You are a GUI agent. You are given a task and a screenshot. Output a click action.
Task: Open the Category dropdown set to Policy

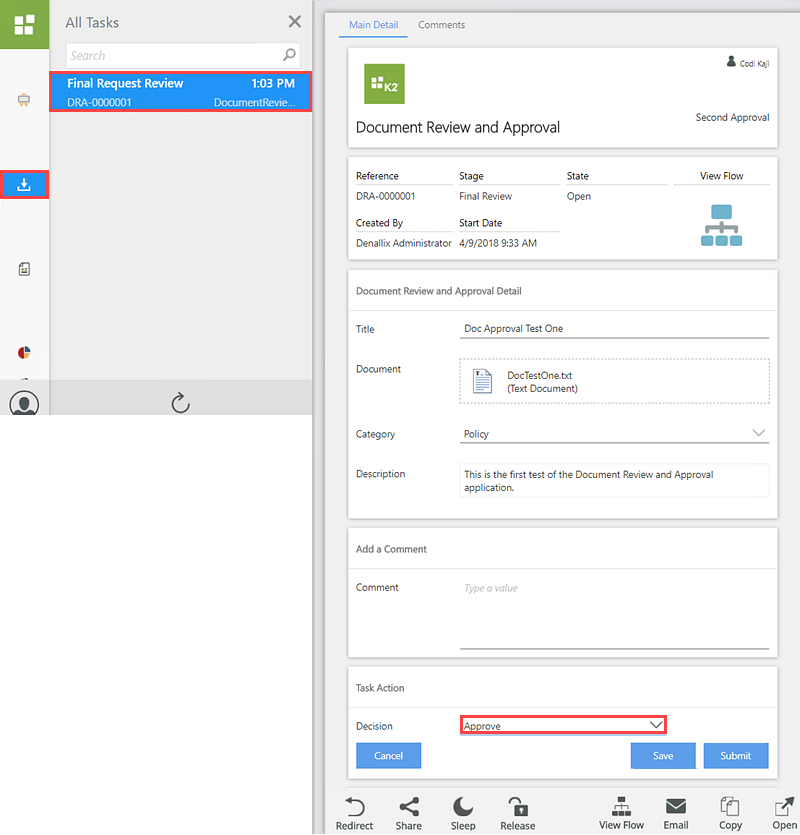614,434
